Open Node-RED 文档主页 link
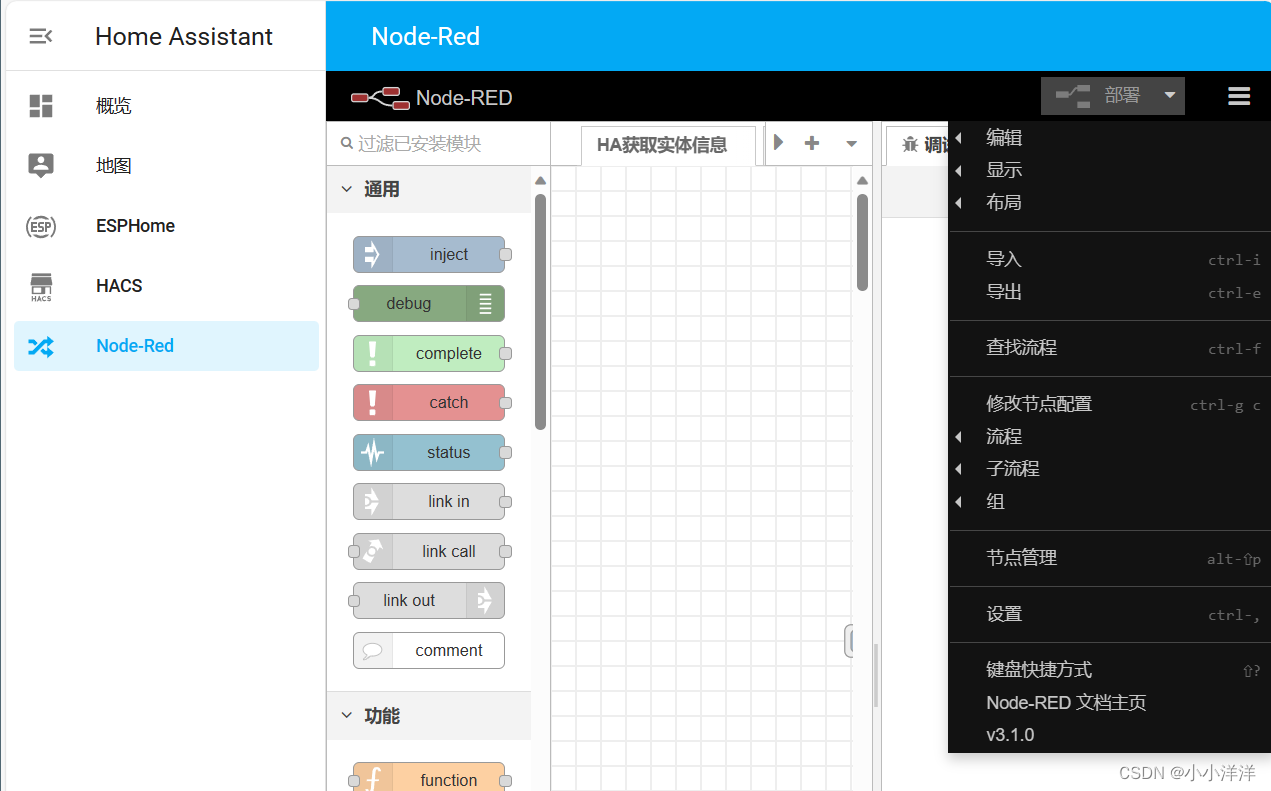 (x=1108, y=702)
